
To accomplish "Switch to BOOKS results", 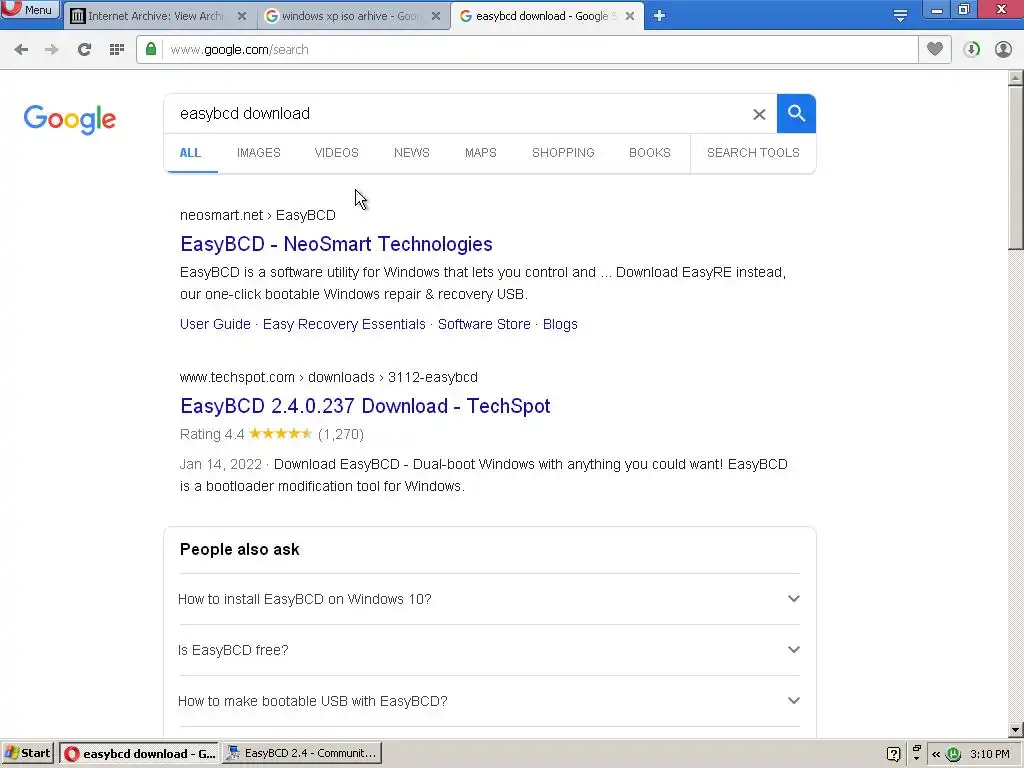I will (x=650, y=153).
